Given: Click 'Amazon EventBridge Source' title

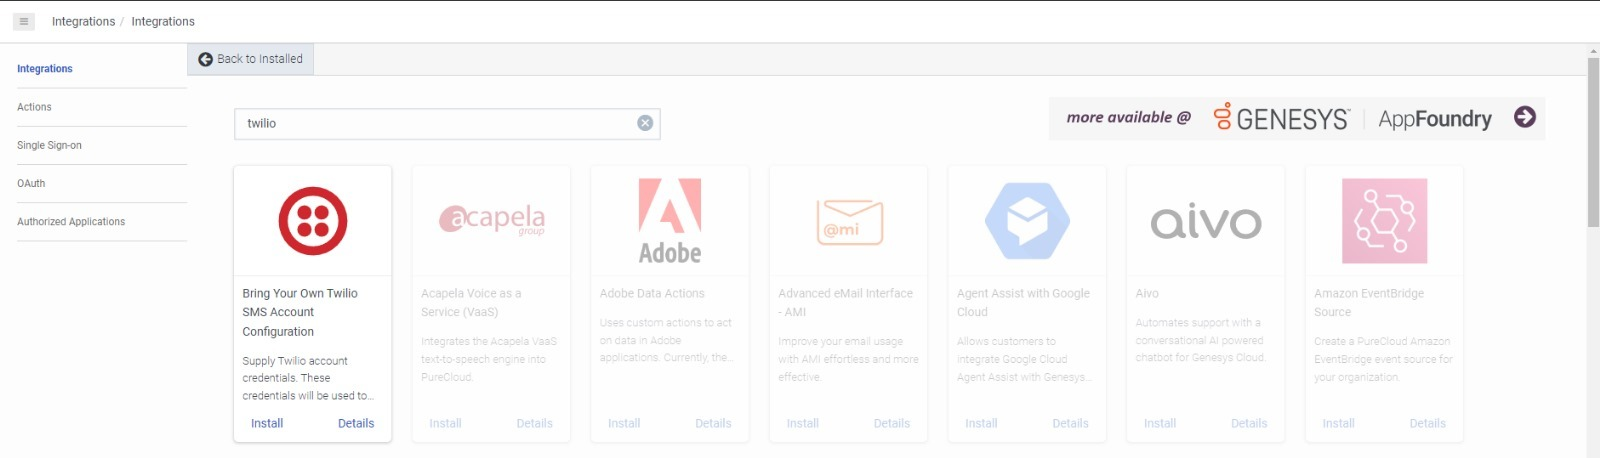Looking at the screenshot, I should click(x=1369, y=302).
